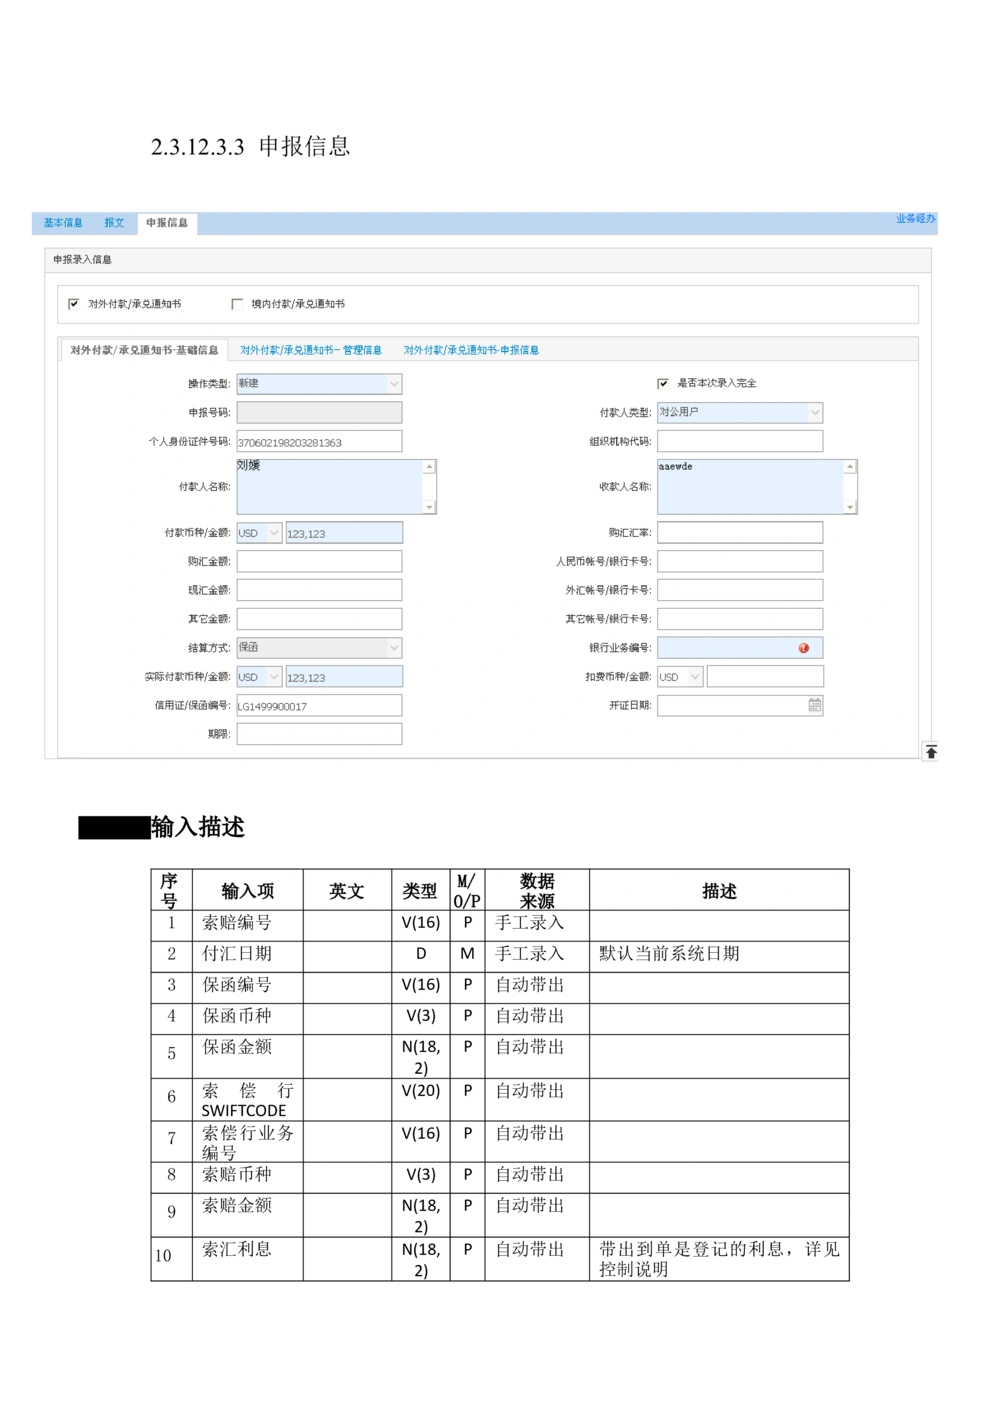Image resolution: width=1000 pixels, height=1415 pixels.
Task: Click the back-to-top arrow icon at bottom right
Action: 931,751
